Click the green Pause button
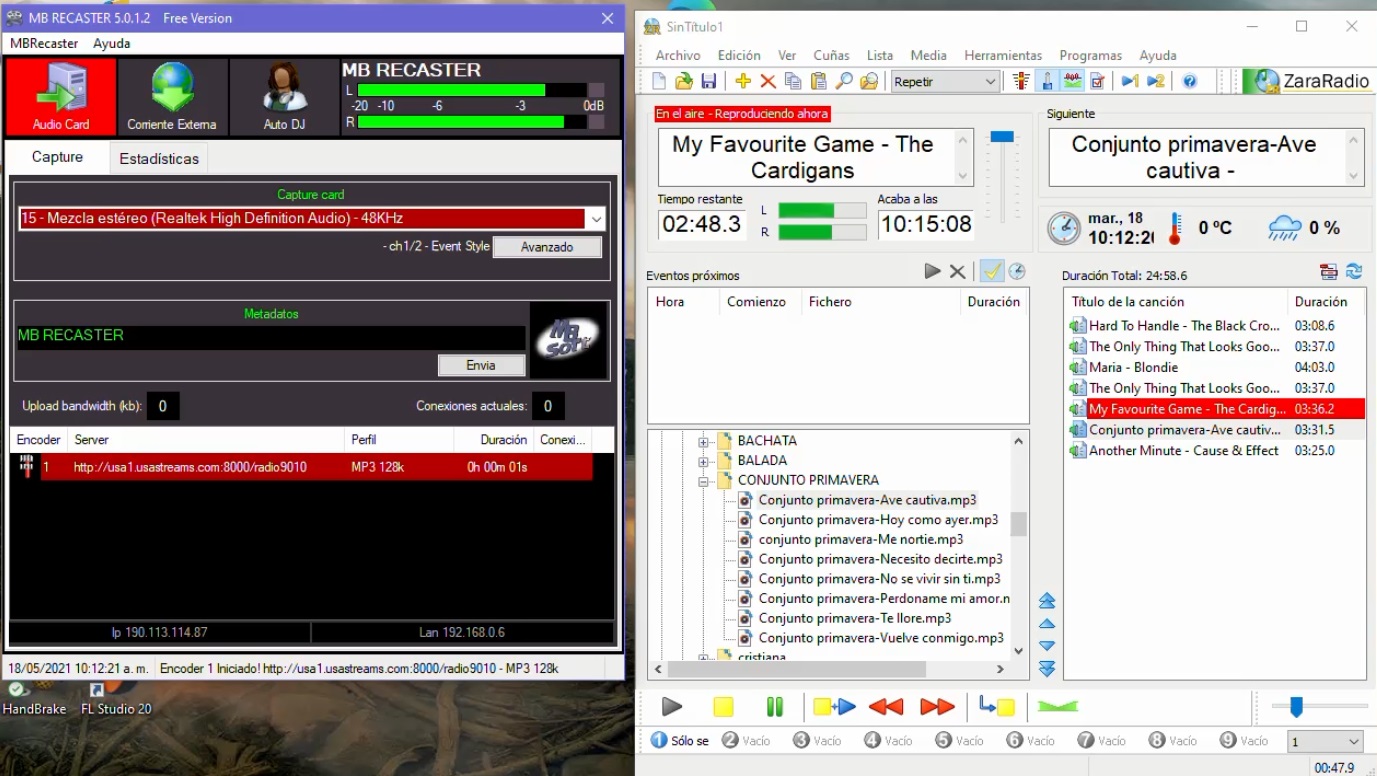 pyautogui.click(x=774, y=707)
